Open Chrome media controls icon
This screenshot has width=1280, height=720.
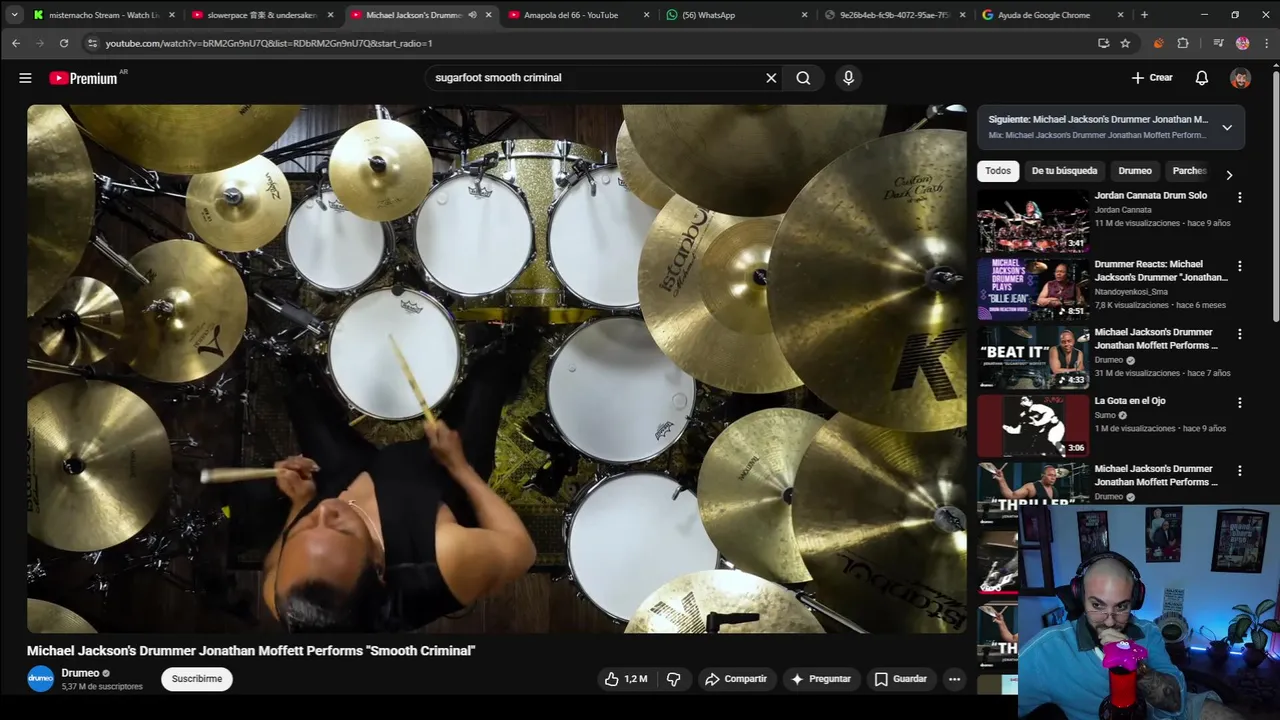(x=1218, y=43)
